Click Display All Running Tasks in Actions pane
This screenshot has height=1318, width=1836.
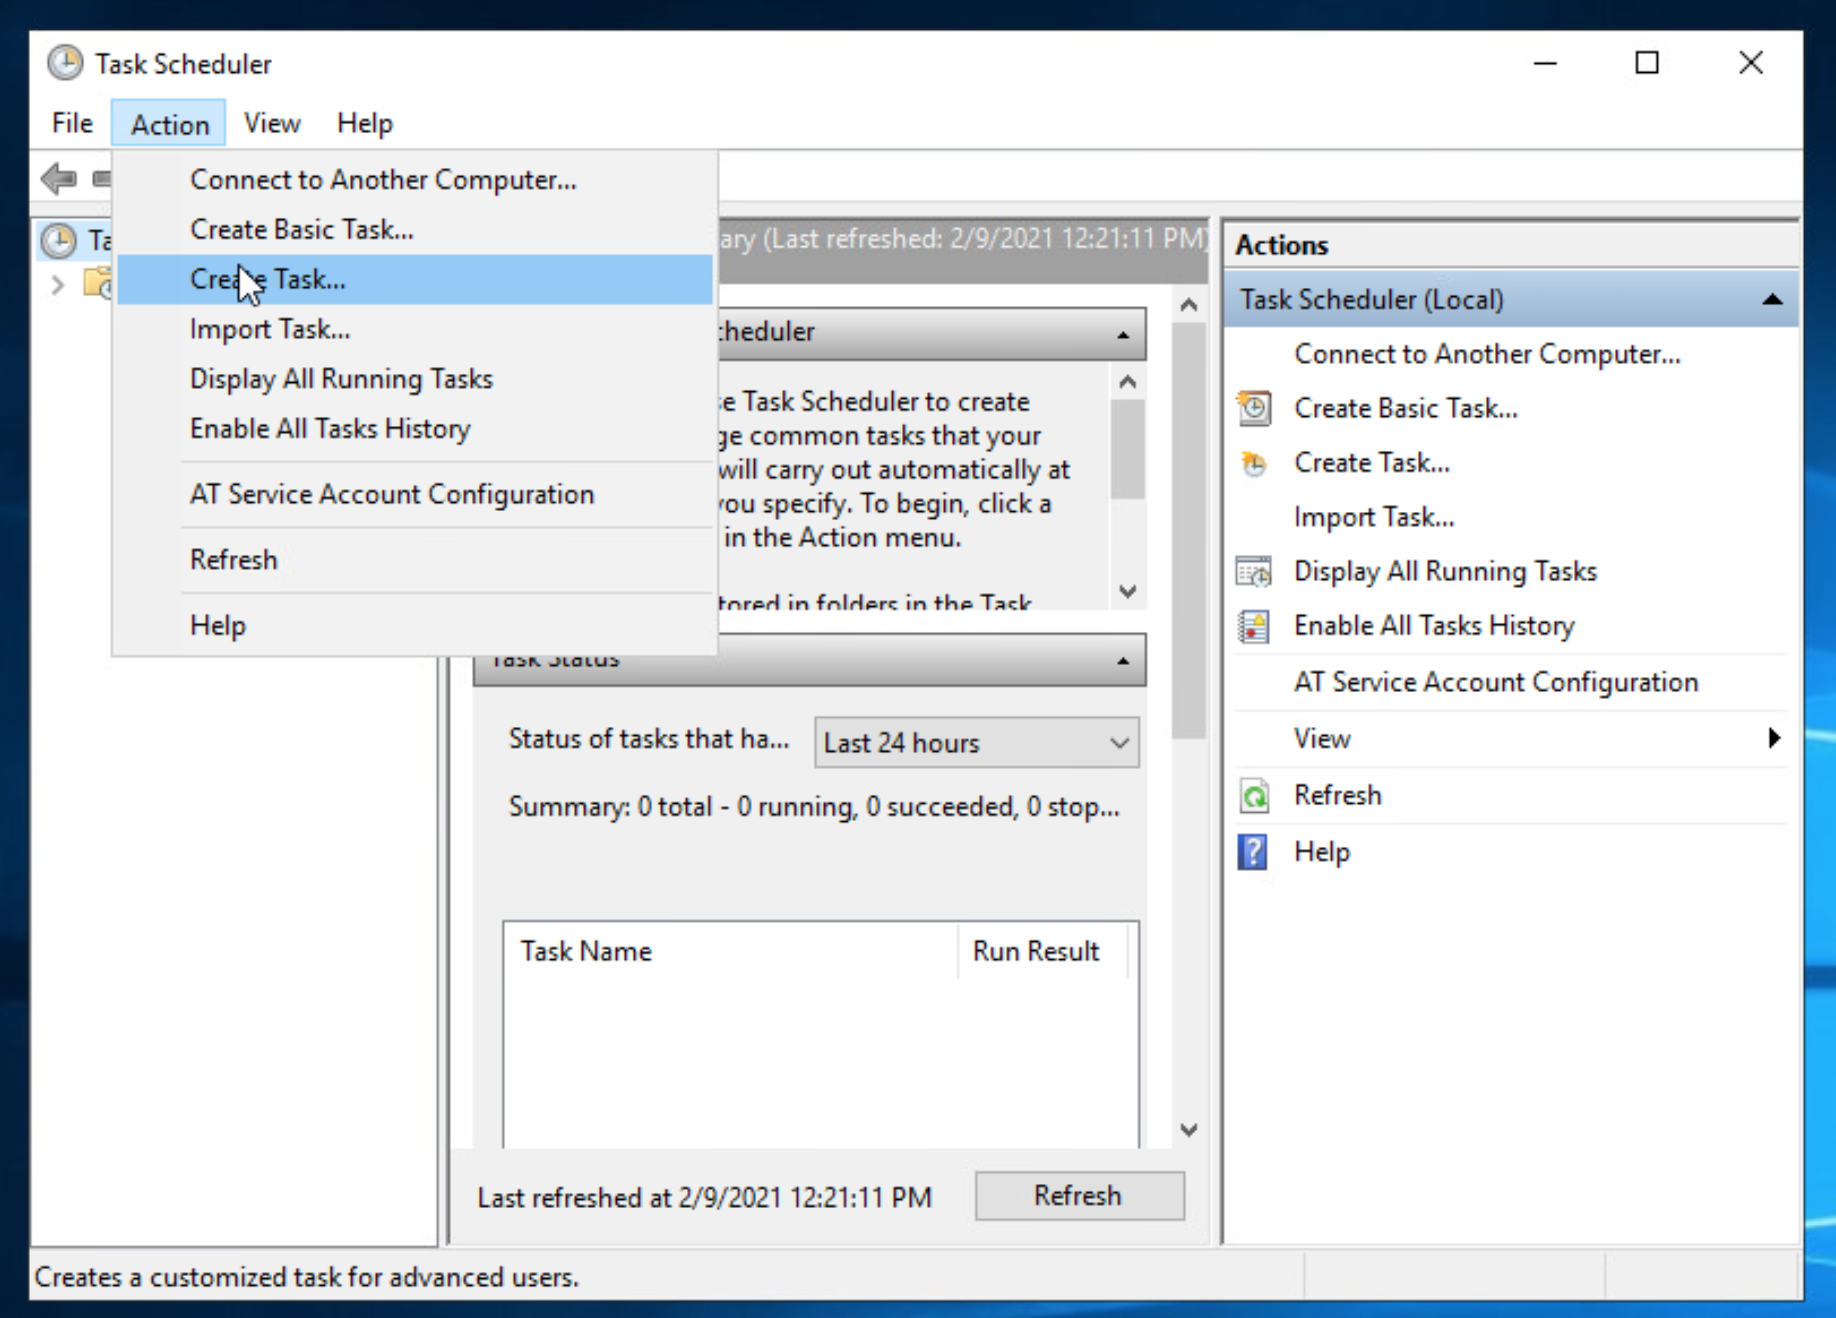point(1445,571)
